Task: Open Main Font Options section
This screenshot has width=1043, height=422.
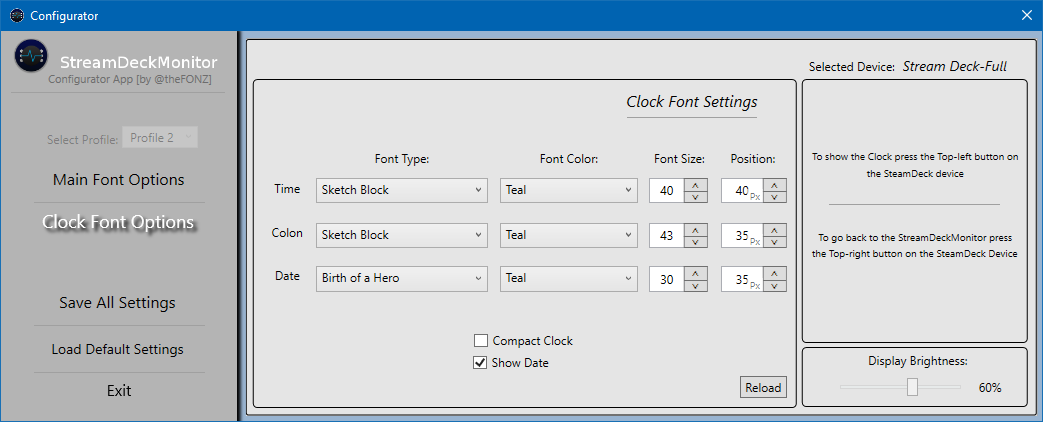Action: click(119, 180)
